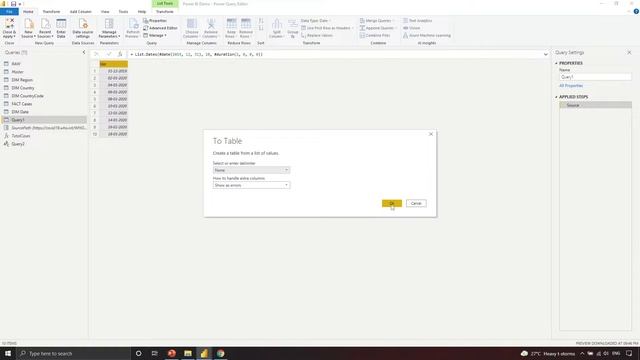Switch to the Add Column tab
Viewport: 640px width, 360px height.
pyautogui.click(x=80, y=11)
